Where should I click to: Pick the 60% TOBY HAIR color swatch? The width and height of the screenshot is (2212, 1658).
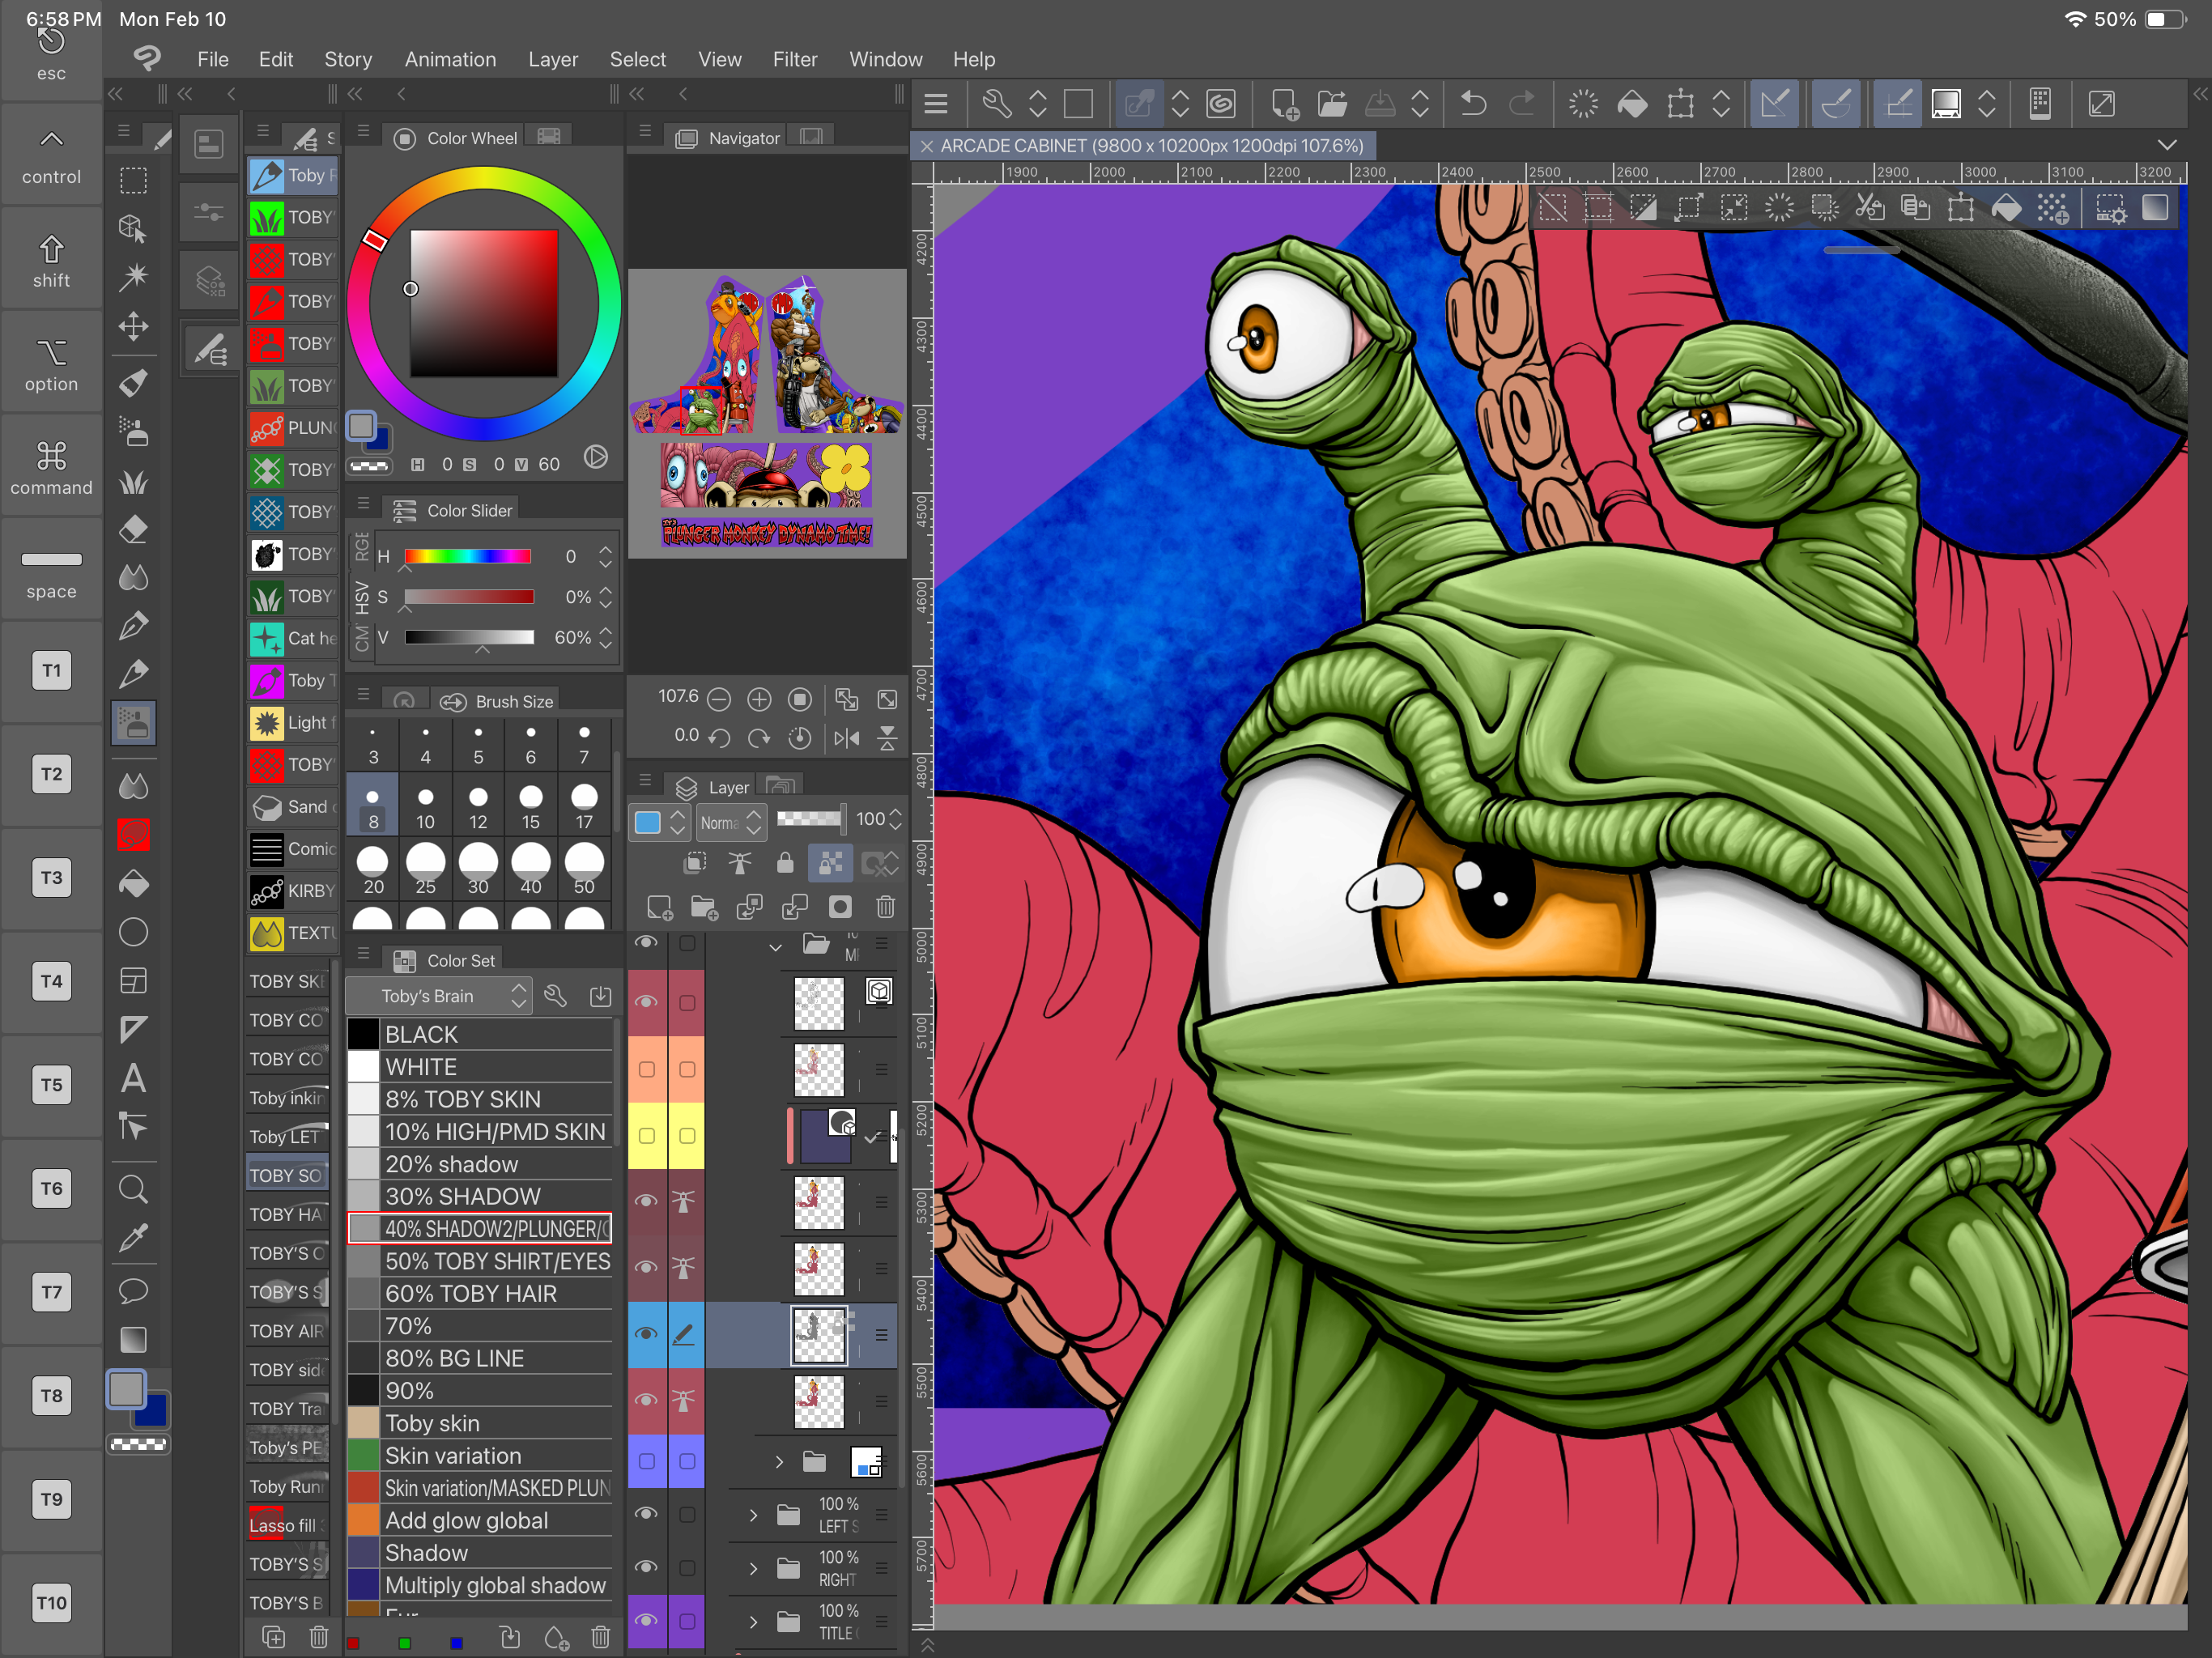[479, 1293]
